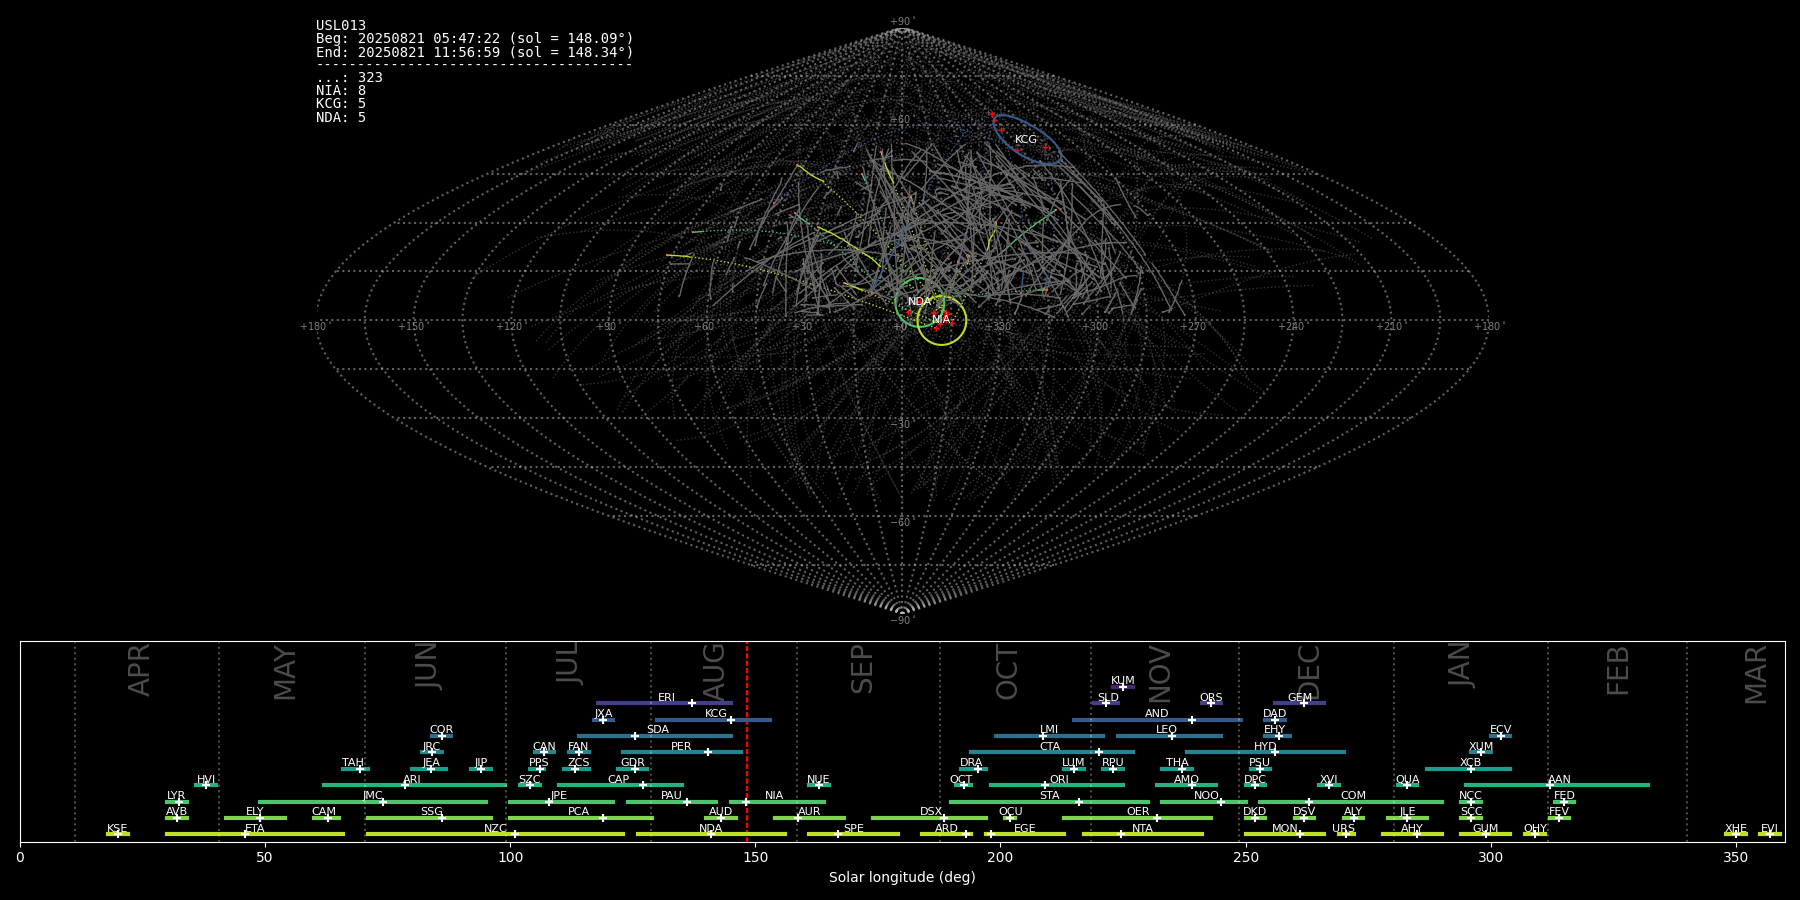Click the KSE shower label in timeline
Viewport: 1800px width, 900px height.
[117, 829]
